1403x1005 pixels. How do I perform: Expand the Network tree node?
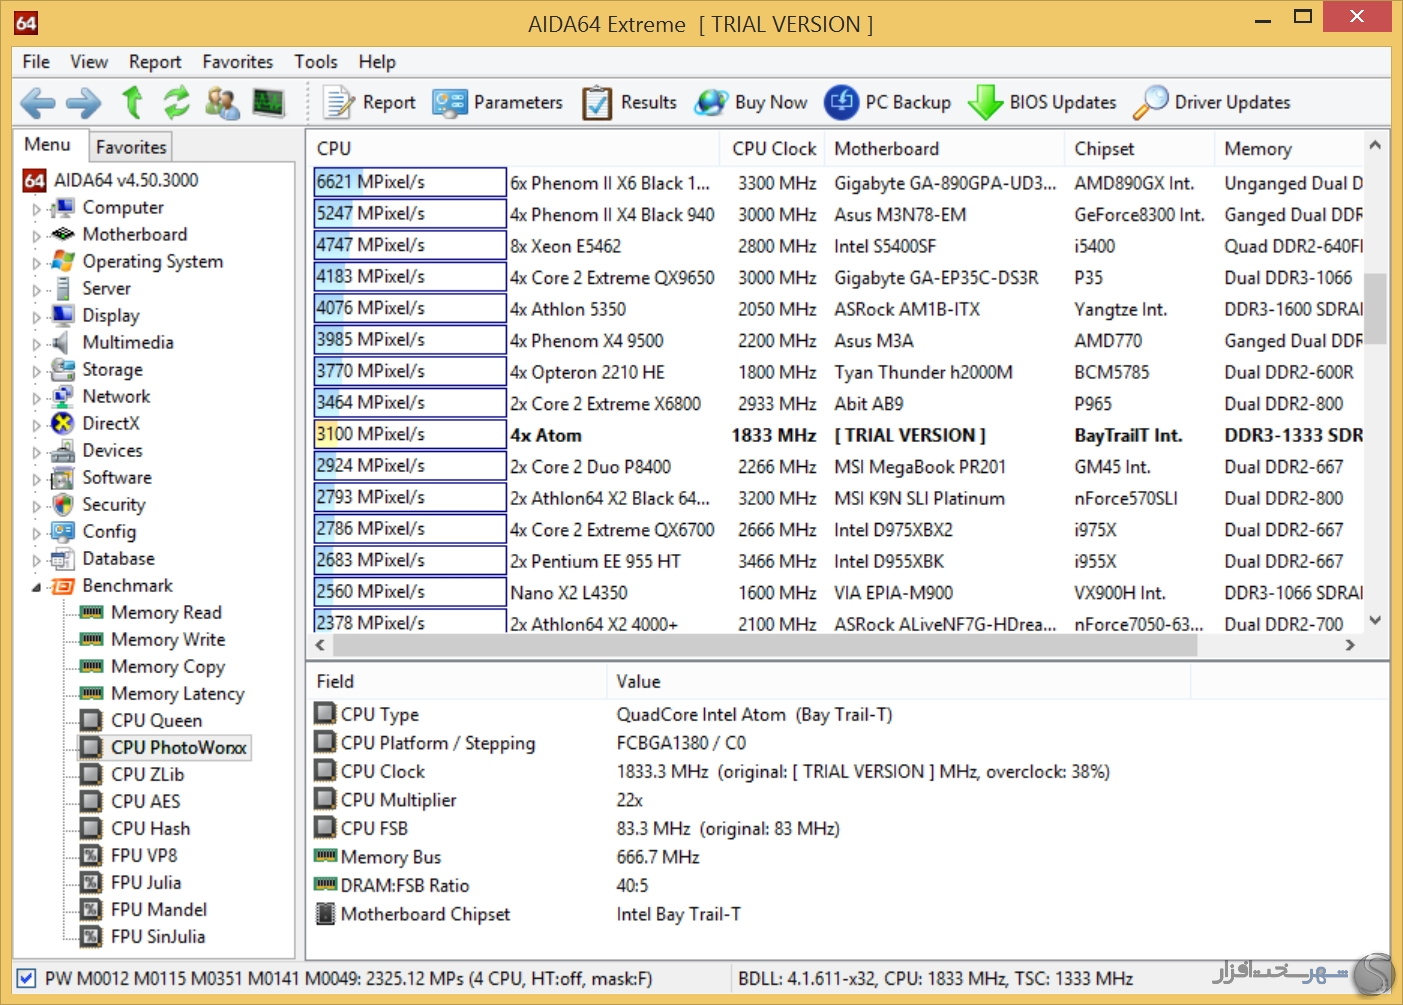point(37,398)
